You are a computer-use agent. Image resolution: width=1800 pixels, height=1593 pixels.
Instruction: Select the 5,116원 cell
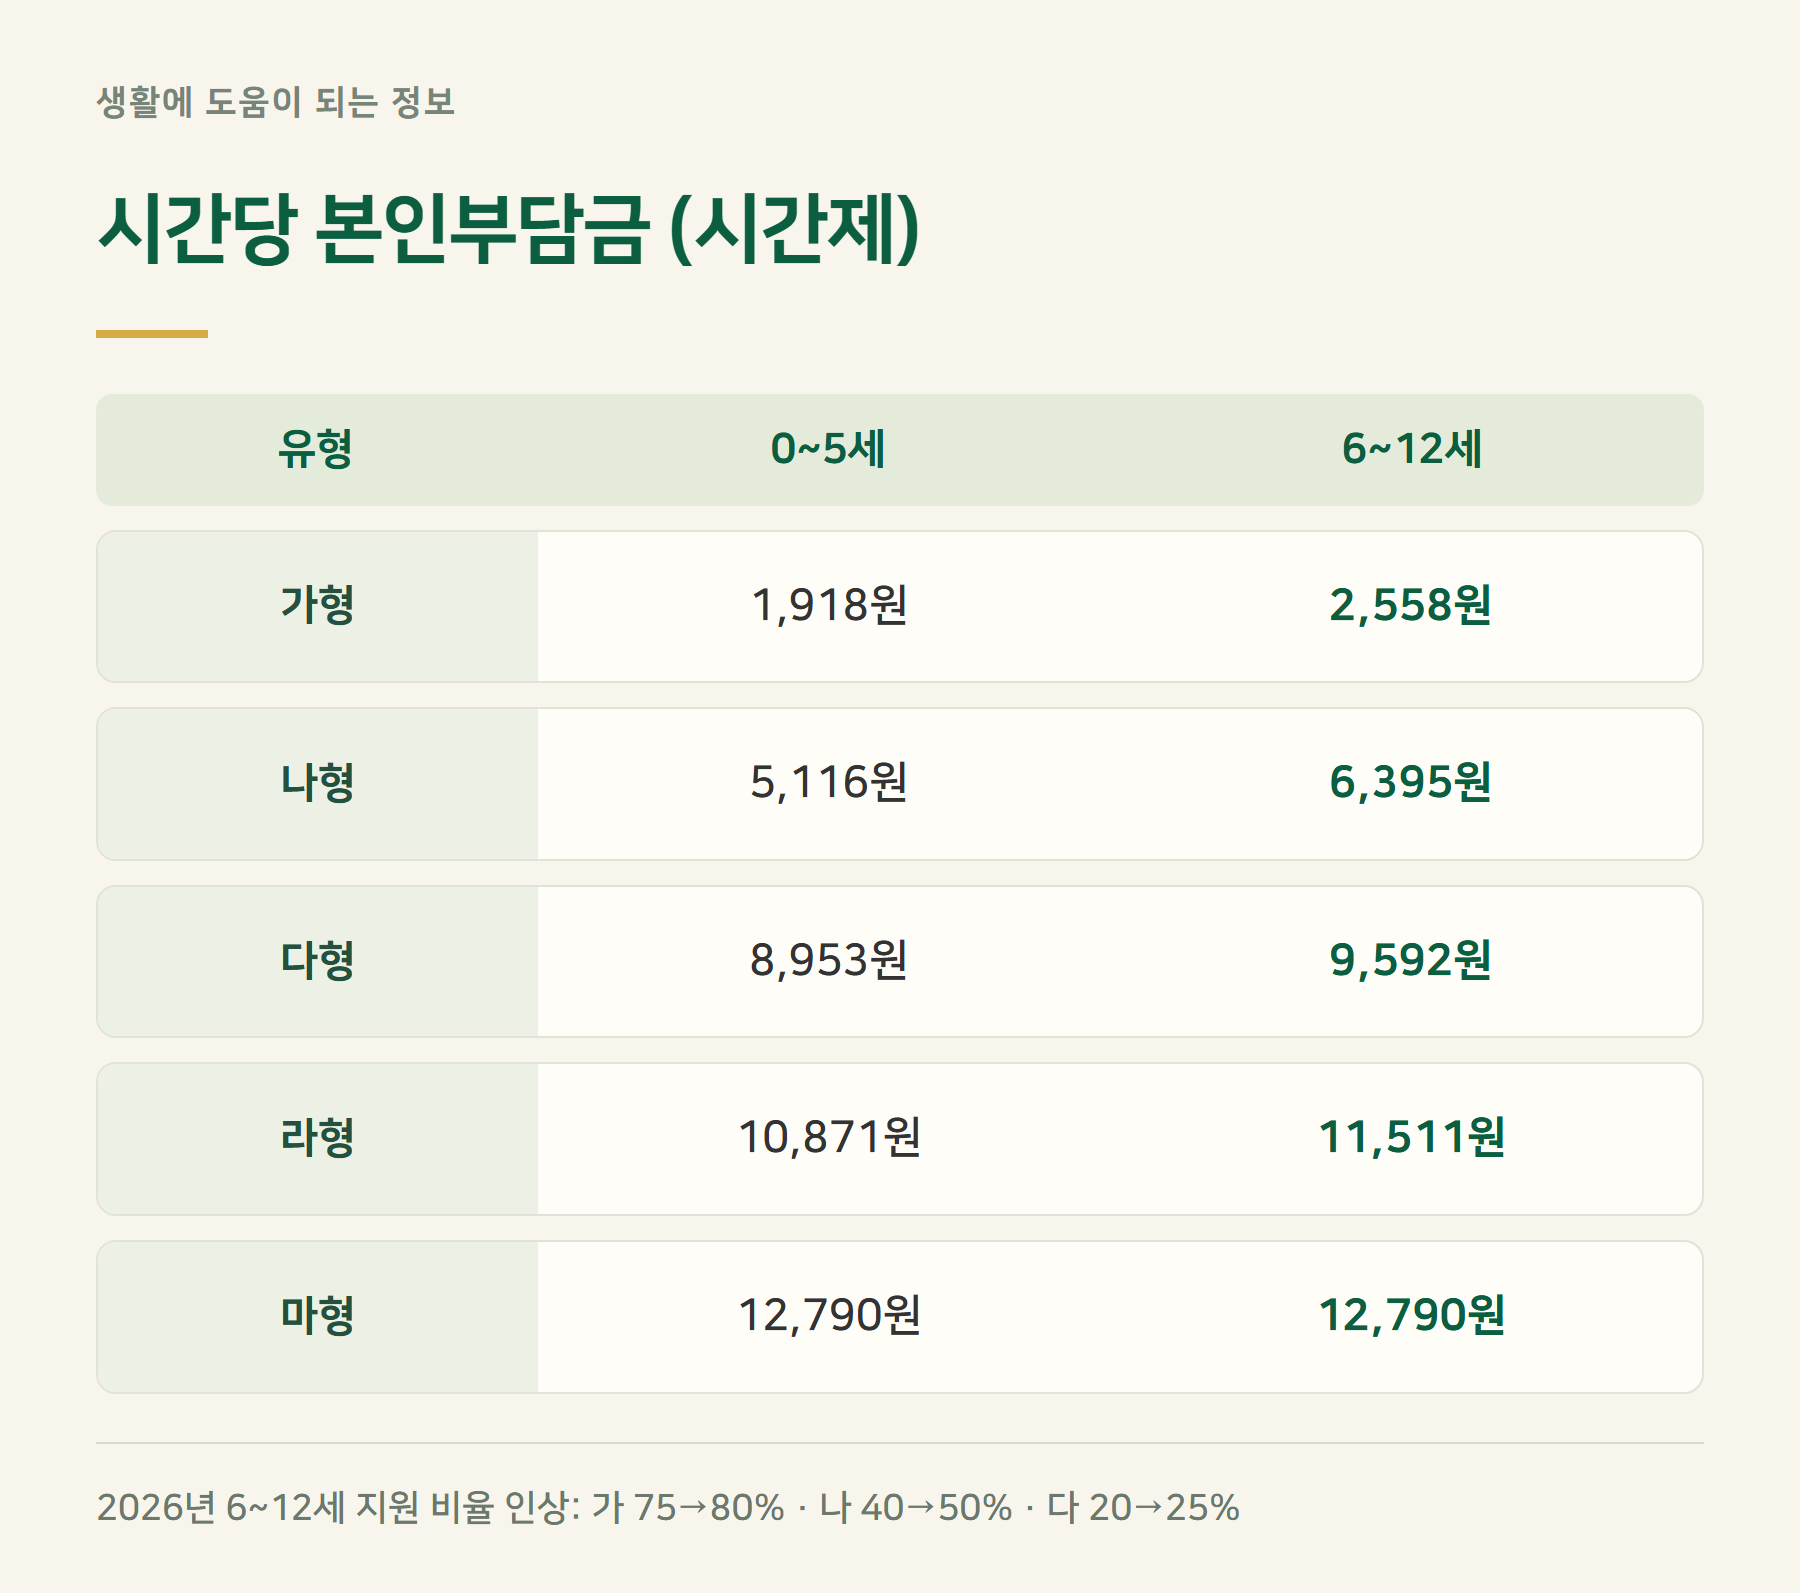[x=829, y=783]
